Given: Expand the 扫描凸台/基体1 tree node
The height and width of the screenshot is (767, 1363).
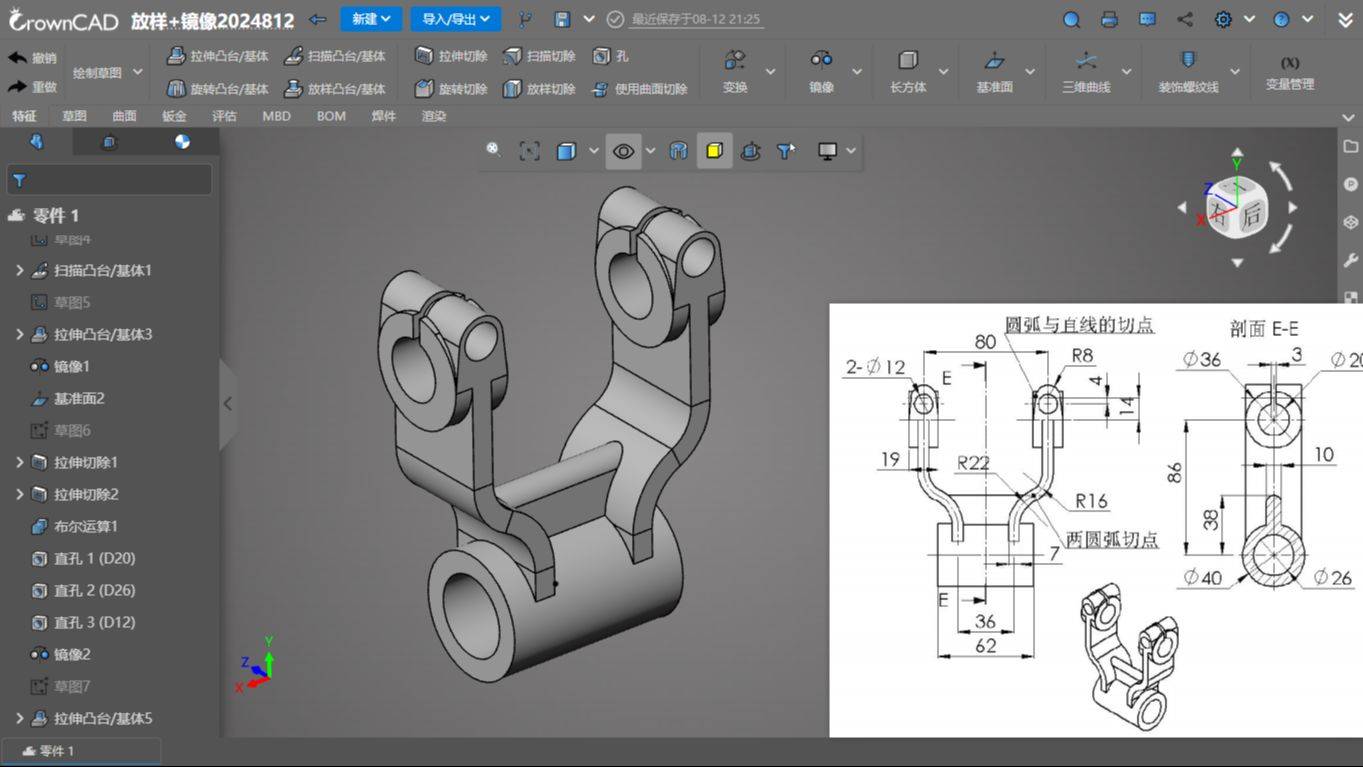Looking at the screenshot, I should pos(19,270).
